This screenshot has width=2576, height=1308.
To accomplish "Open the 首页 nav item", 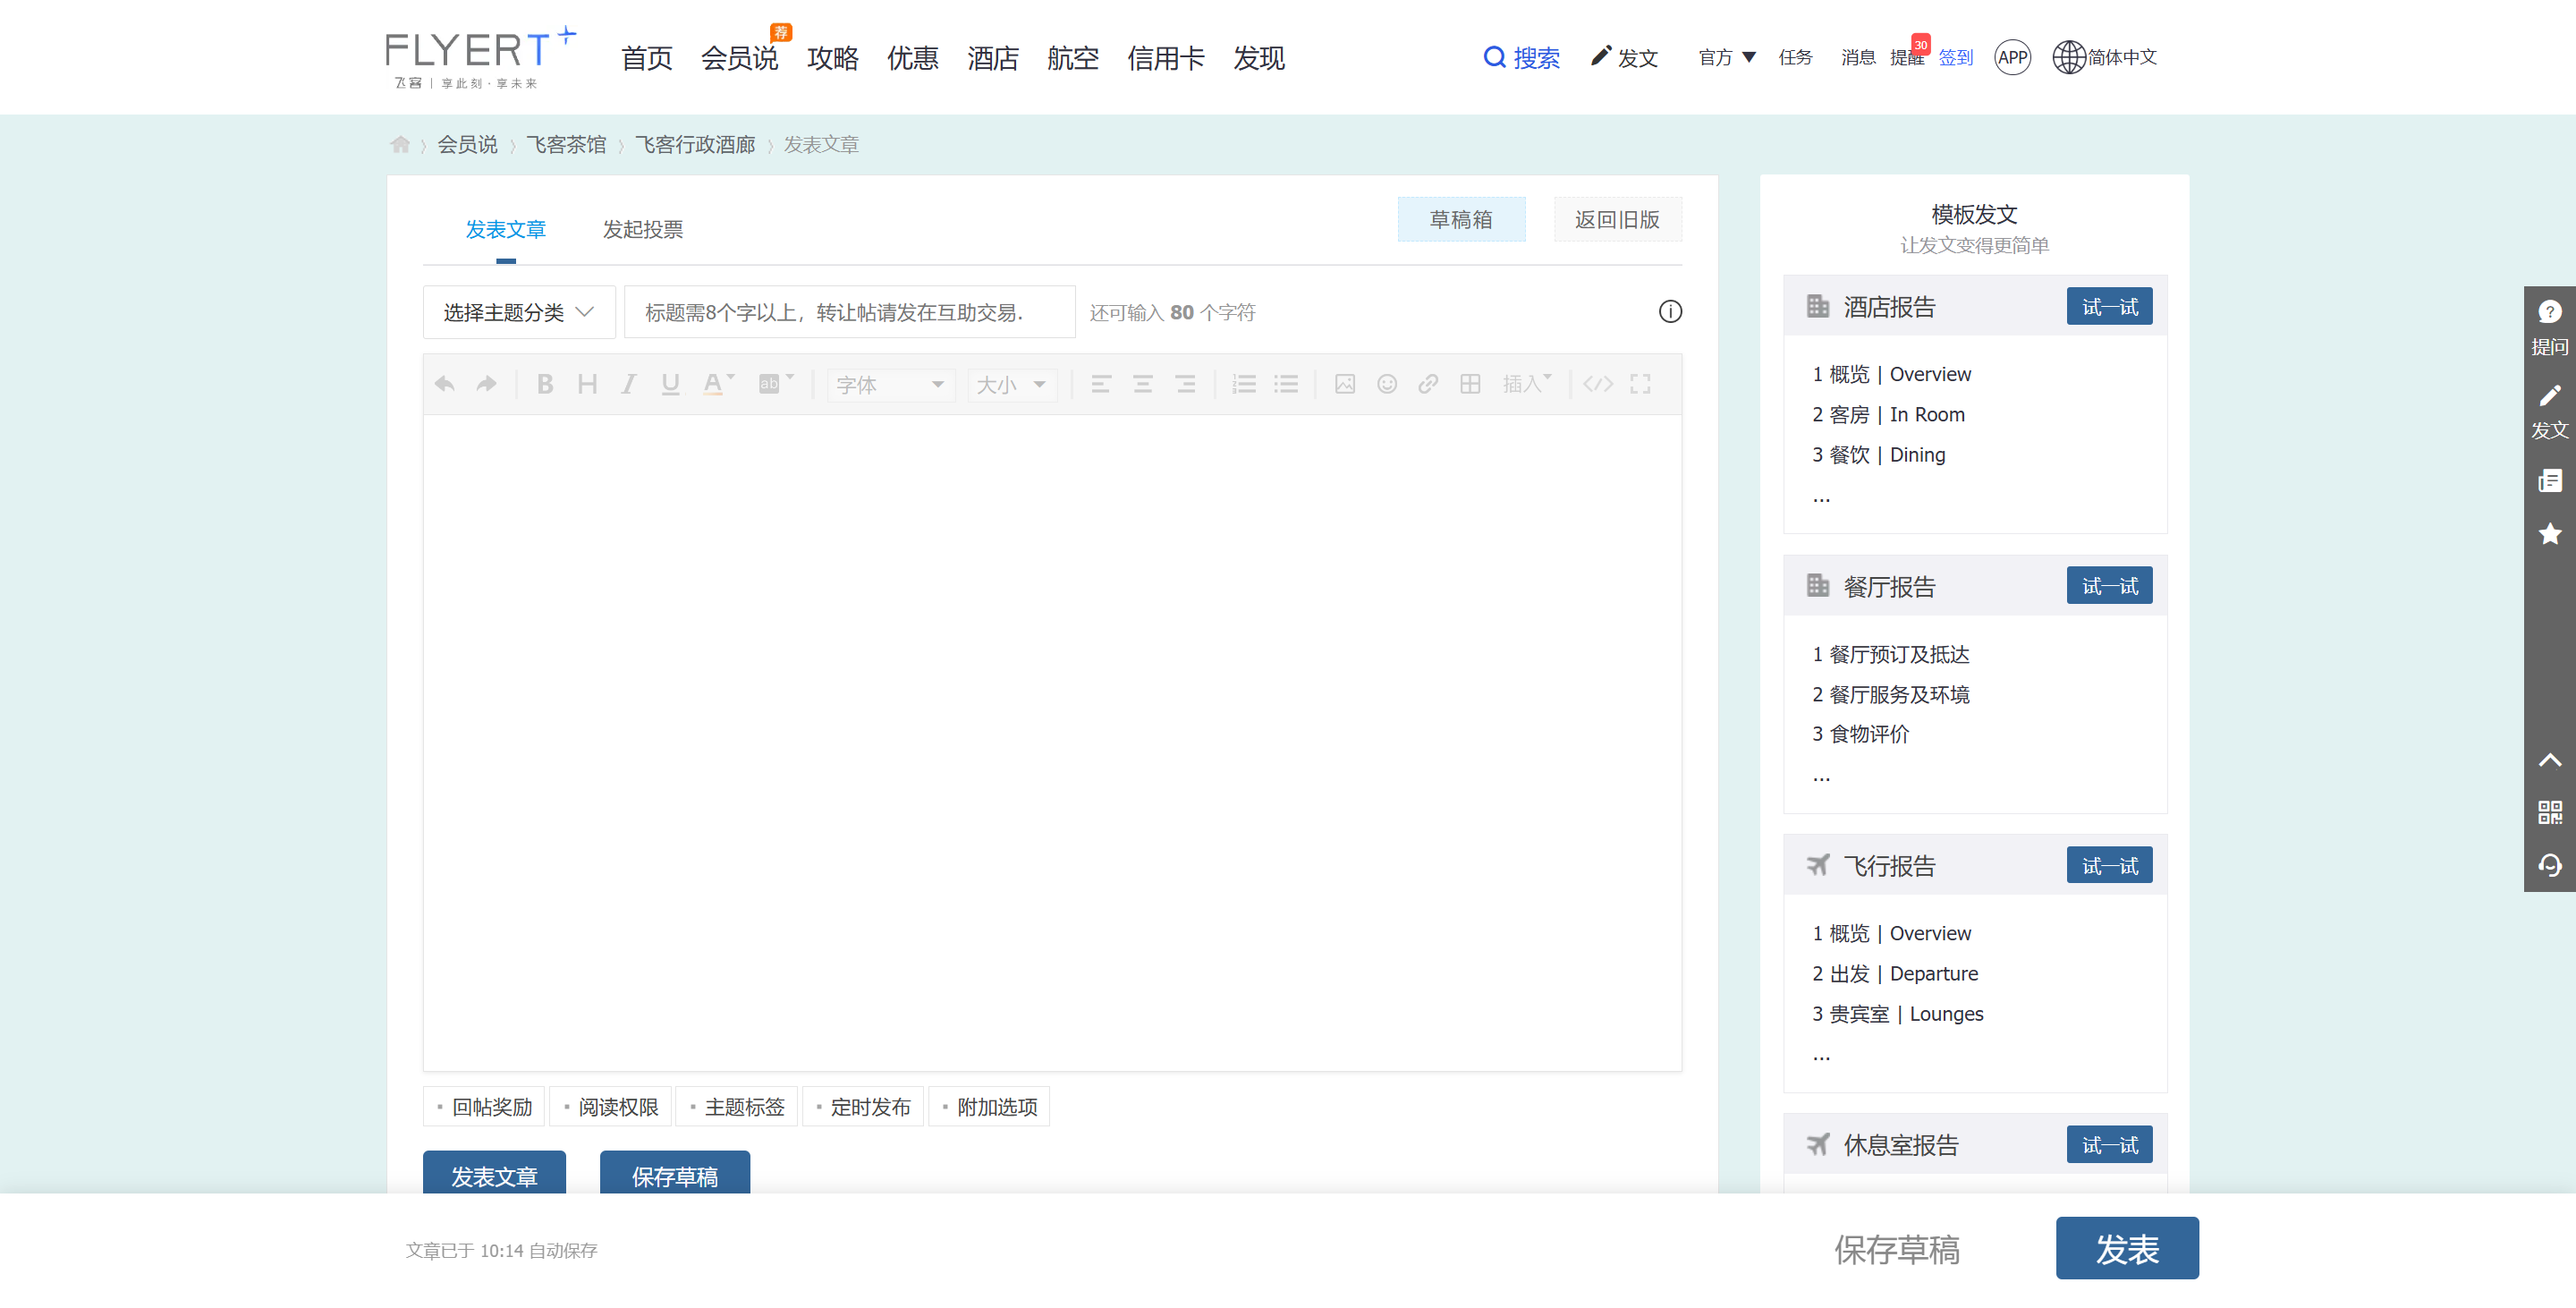I will coord(647,58).
